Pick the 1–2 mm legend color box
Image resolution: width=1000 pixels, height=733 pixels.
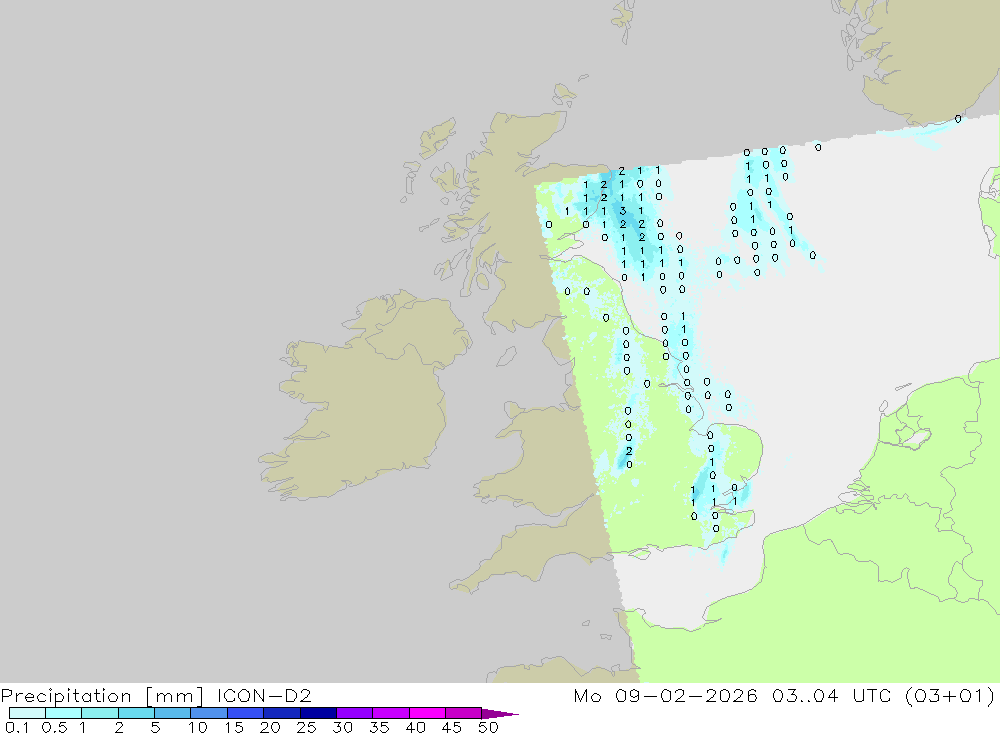pyautogui.click(x=100, y=713)
